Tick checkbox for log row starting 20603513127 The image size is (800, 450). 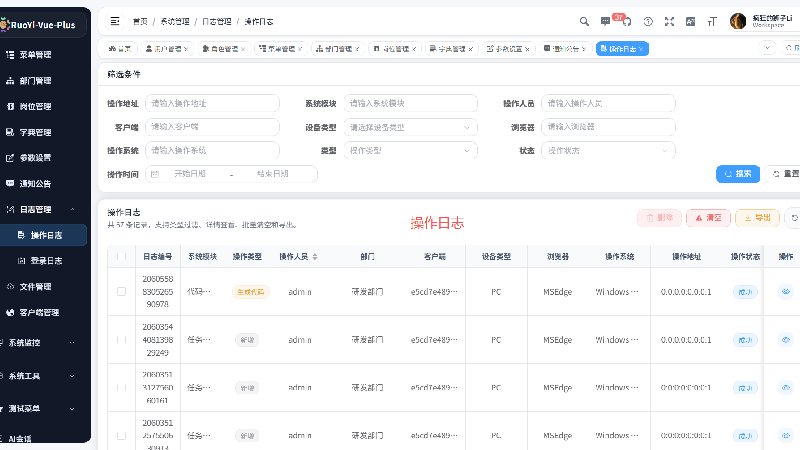[x=121, y=388]
